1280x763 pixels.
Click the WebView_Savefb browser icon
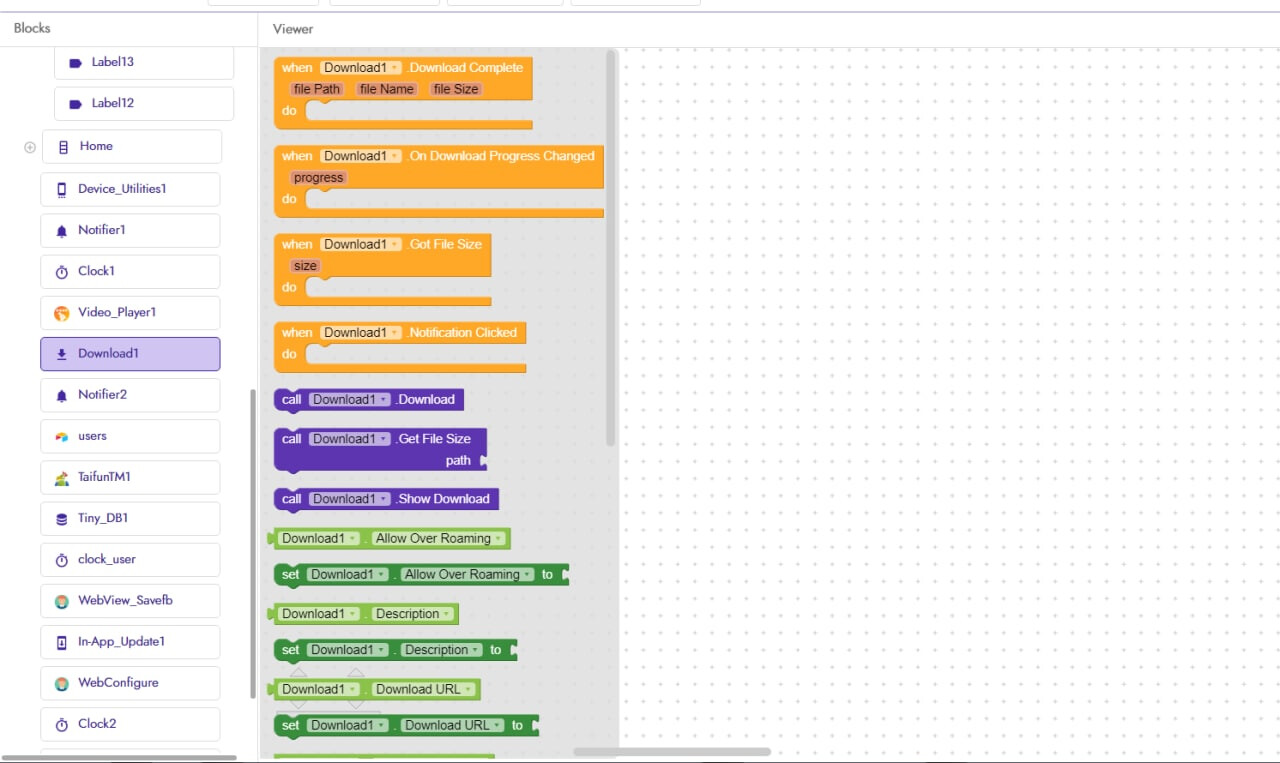(x=62, y=601)
